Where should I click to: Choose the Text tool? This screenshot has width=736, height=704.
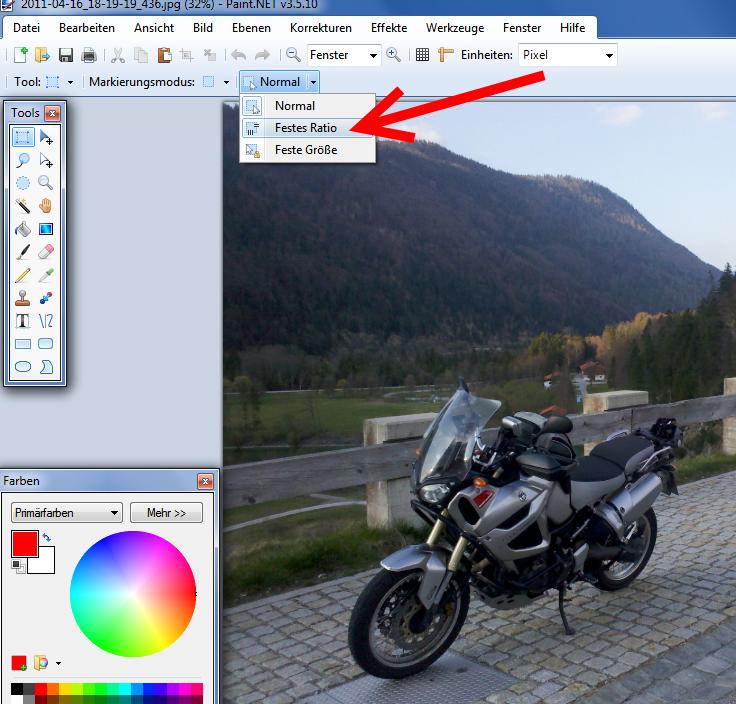23,321
